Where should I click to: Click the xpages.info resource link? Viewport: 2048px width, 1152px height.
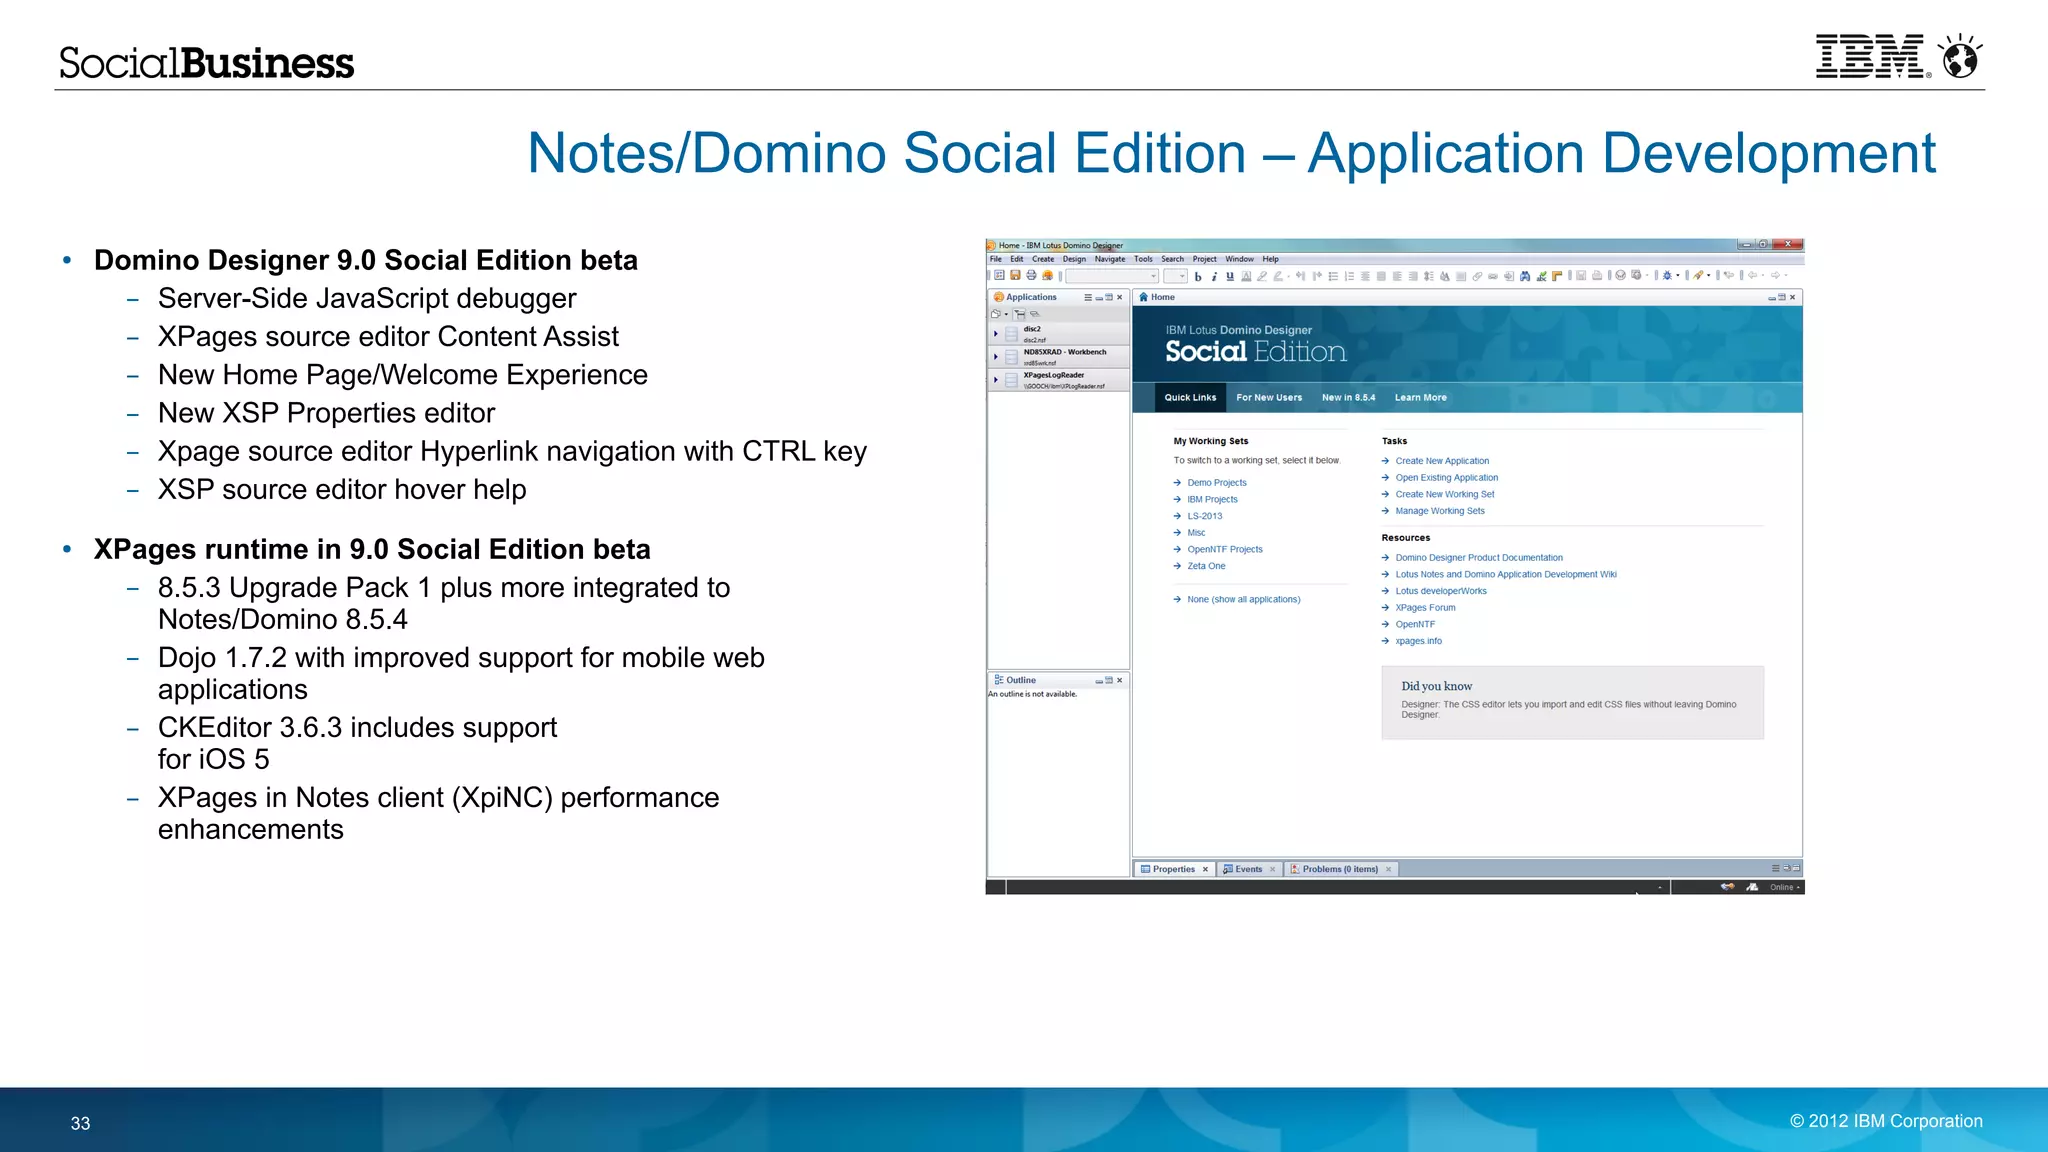1418,641
